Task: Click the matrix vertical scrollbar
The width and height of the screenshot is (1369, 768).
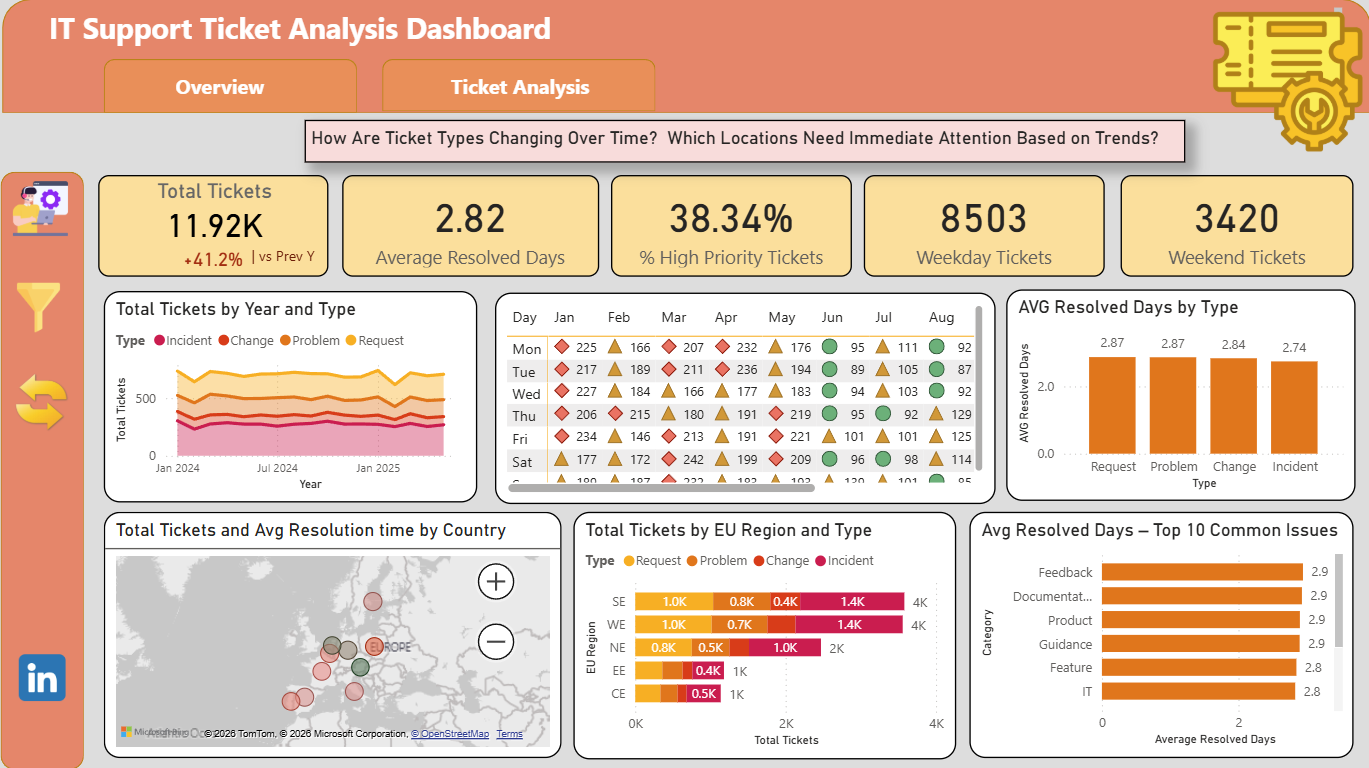Action: coord(978,388)
